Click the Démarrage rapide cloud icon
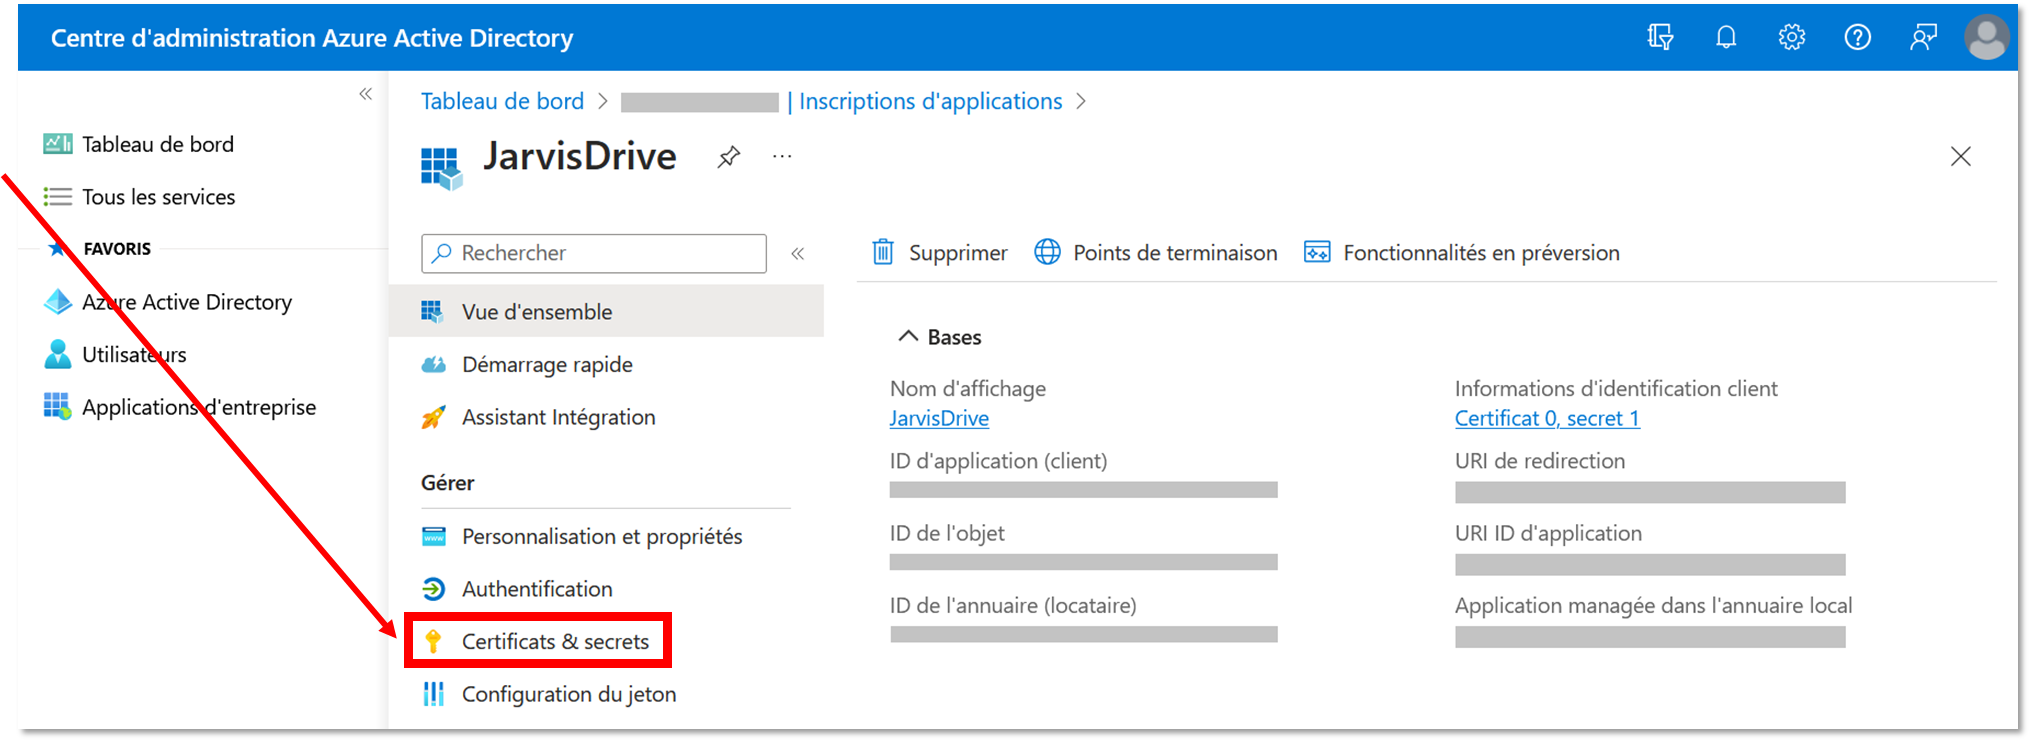The width and height of the screenshot is (2031, 742). pyautogui.click(x=433, y=365)
